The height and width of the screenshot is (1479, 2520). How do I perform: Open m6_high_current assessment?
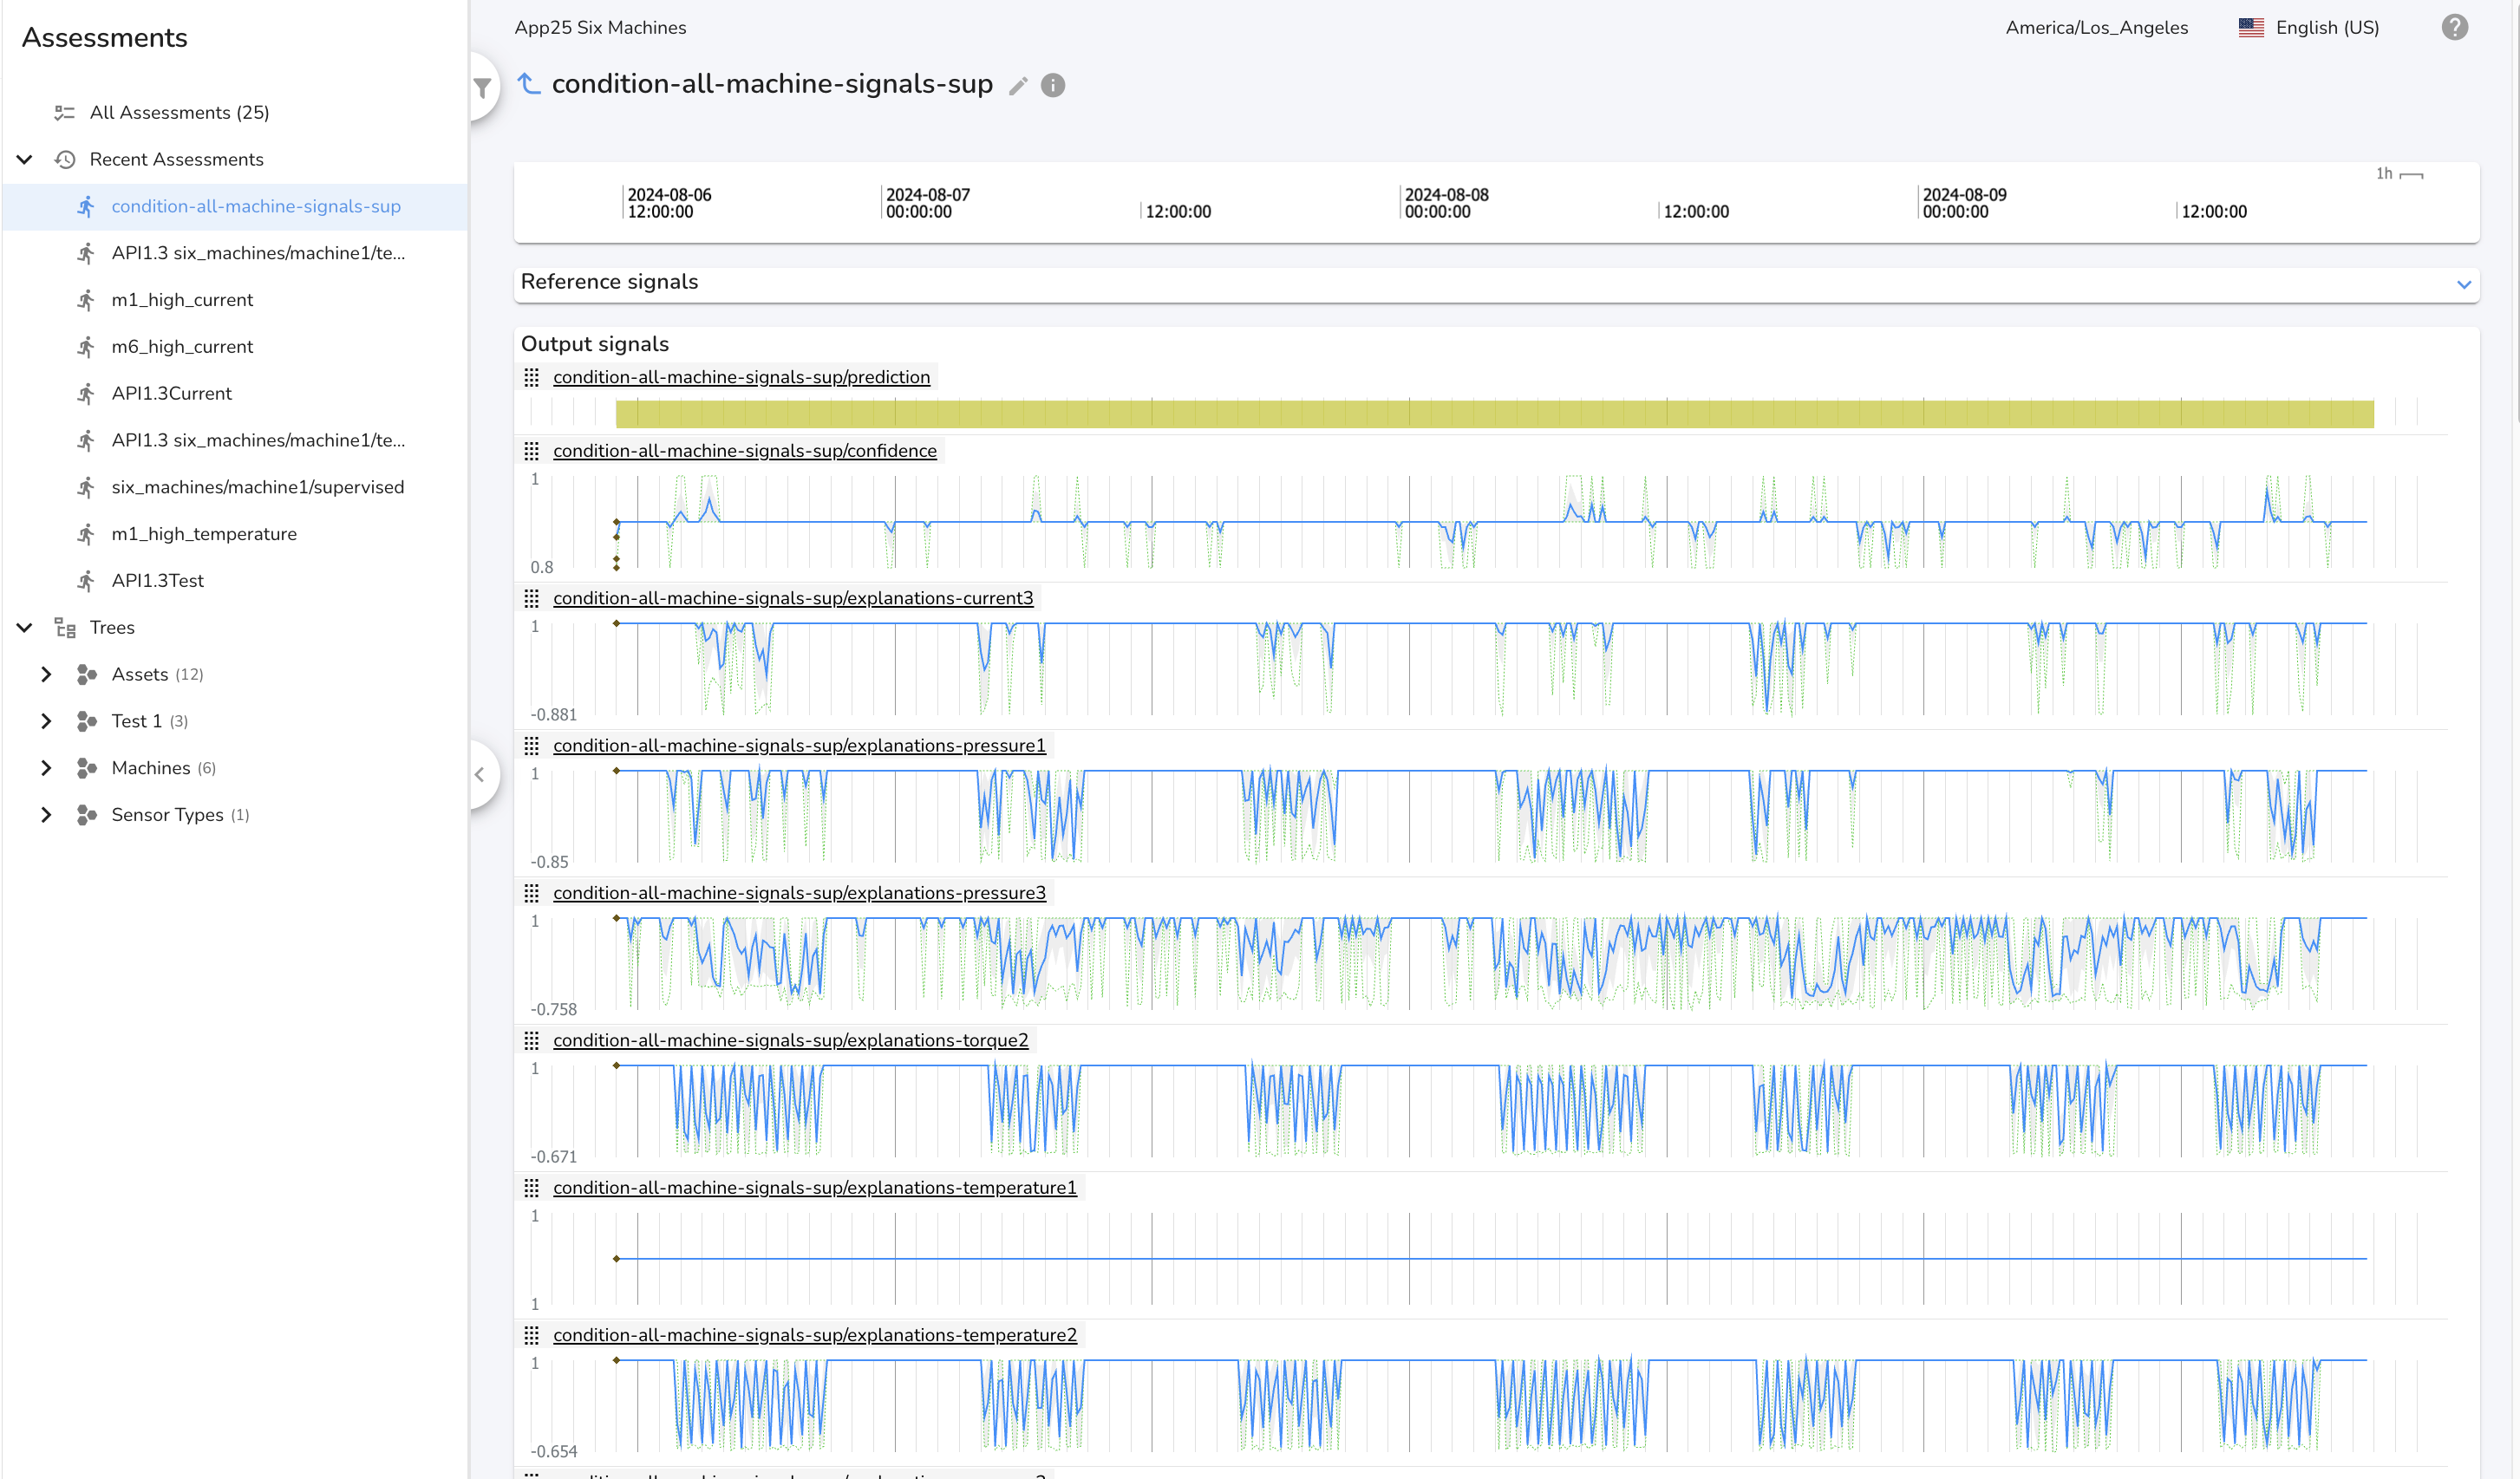[182, 347]
